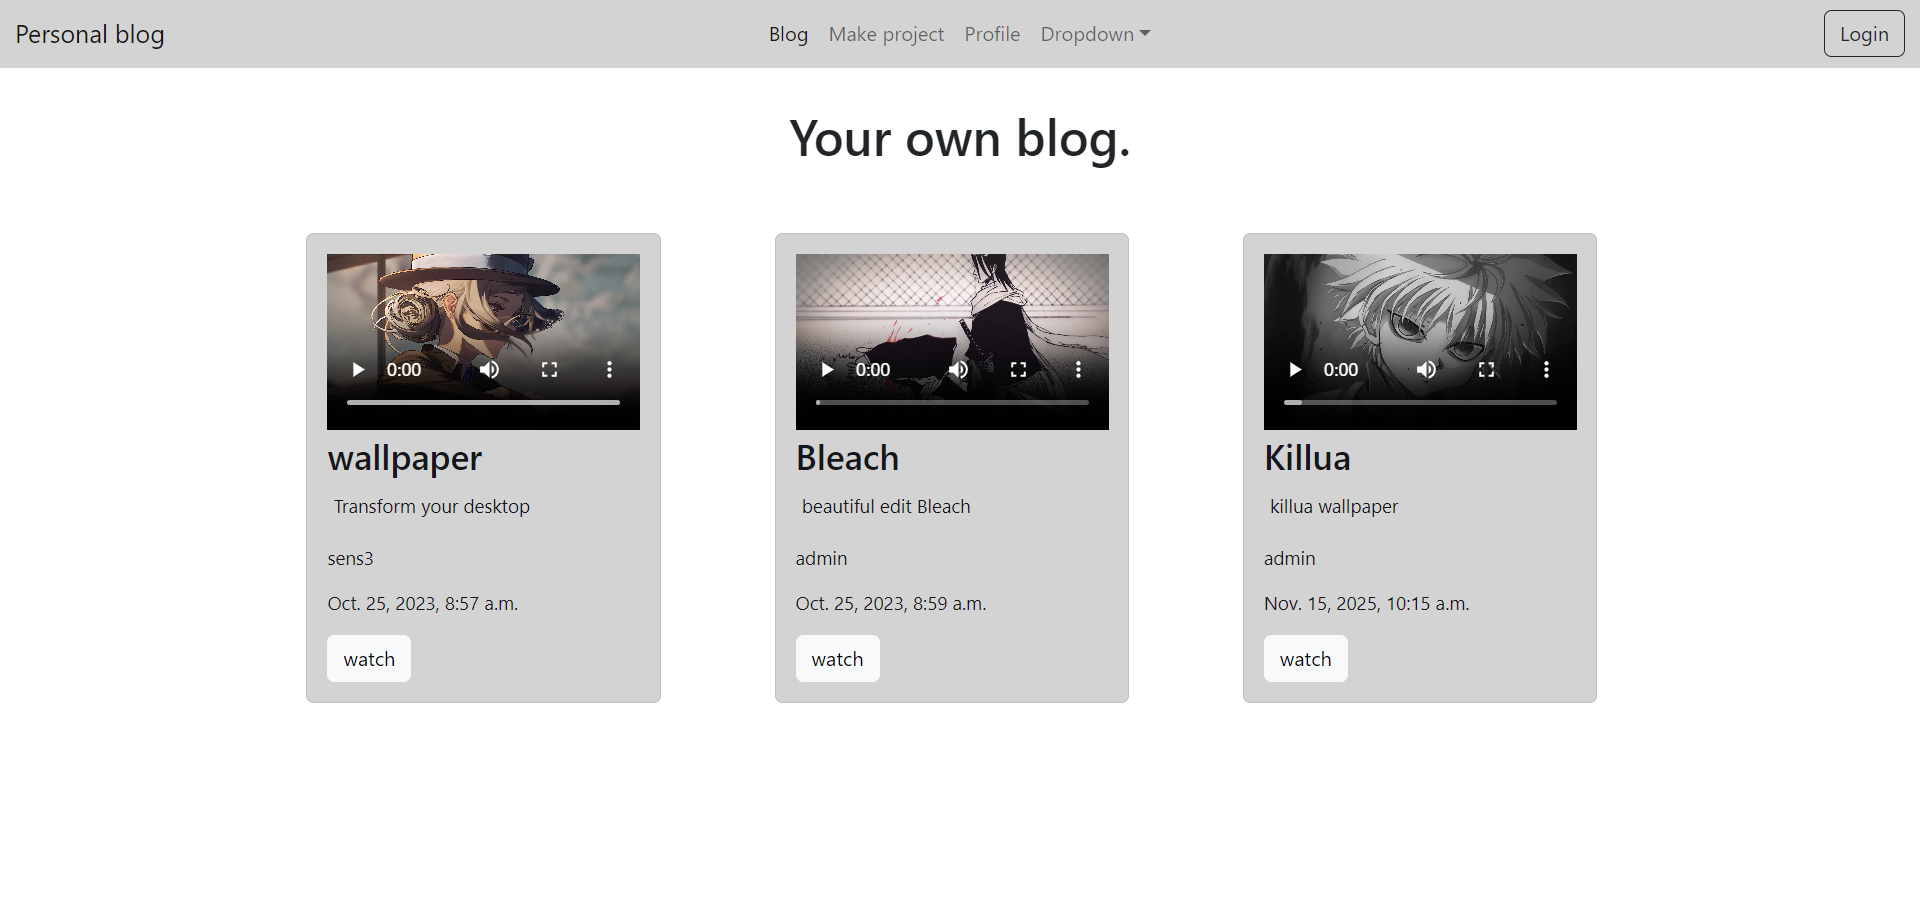Mute the Bleach video audio

click(x=958, y=370)
